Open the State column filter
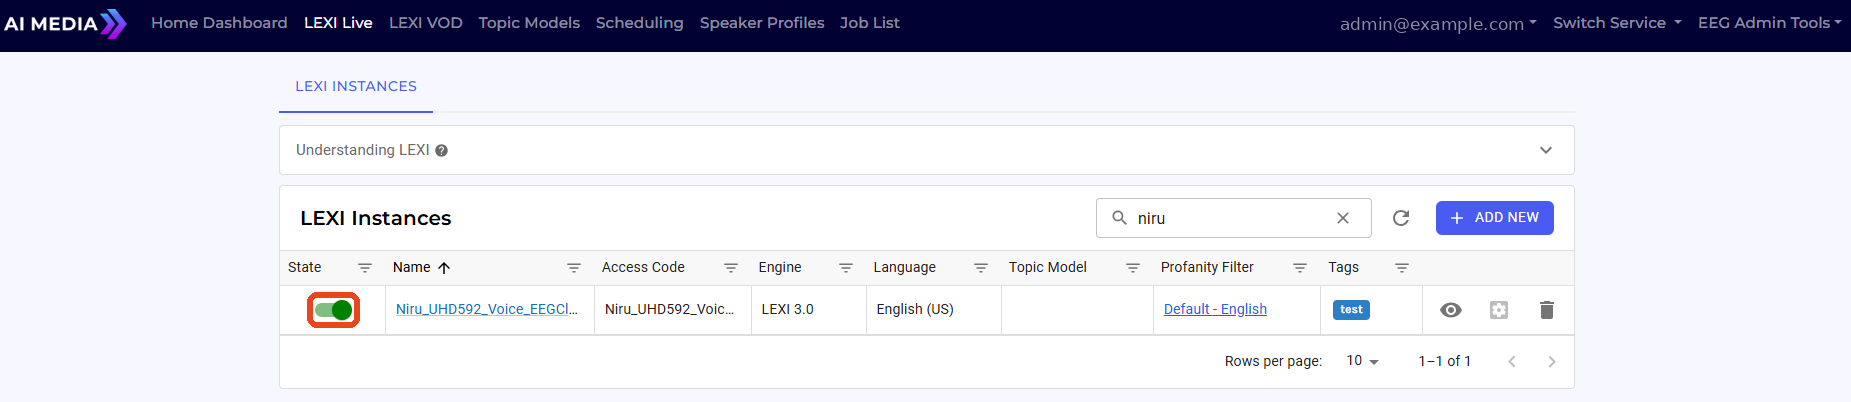Image resolution: width=1851 pixels, height=402 pixels. [x=365, y=268]
